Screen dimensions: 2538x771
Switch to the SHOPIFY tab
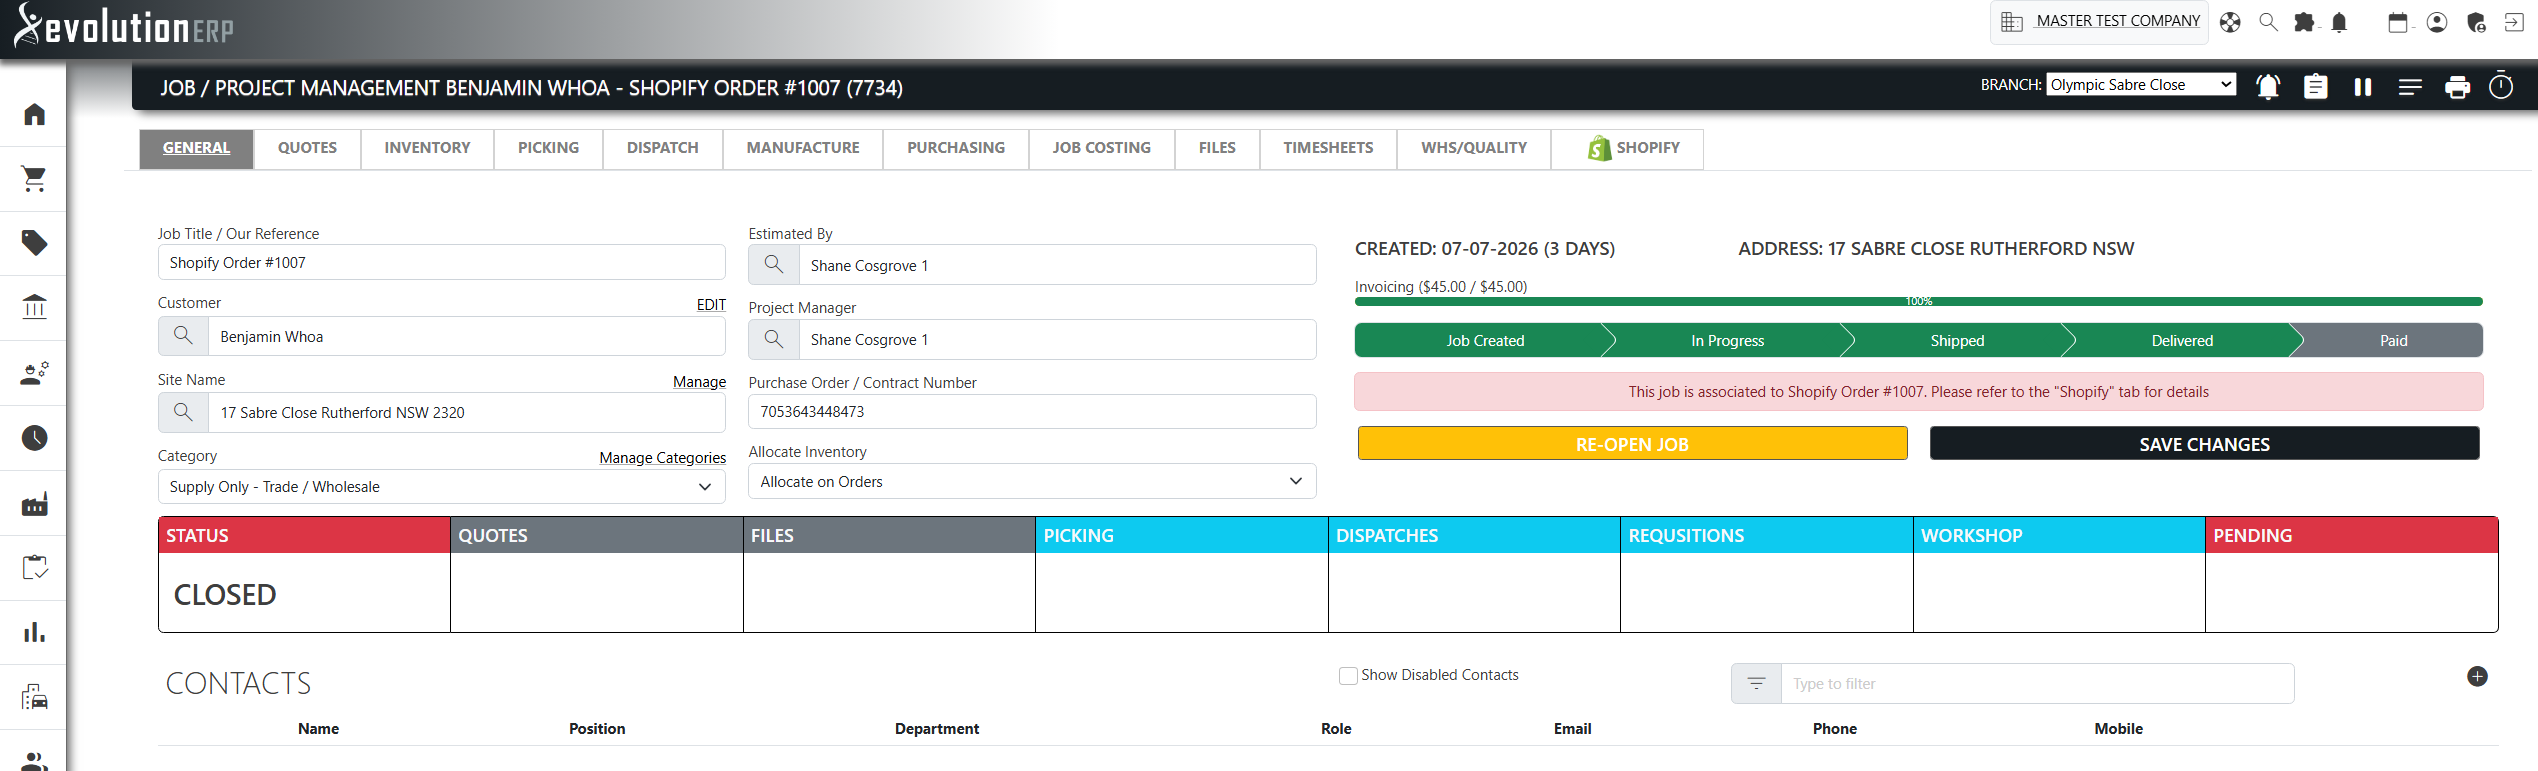1628,148
